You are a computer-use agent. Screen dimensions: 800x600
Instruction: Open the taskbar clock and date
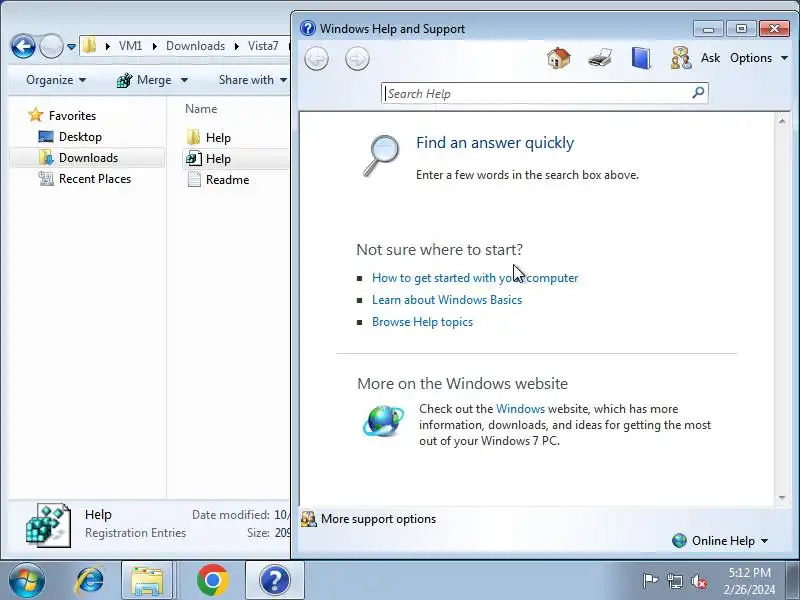coord(749,581)
